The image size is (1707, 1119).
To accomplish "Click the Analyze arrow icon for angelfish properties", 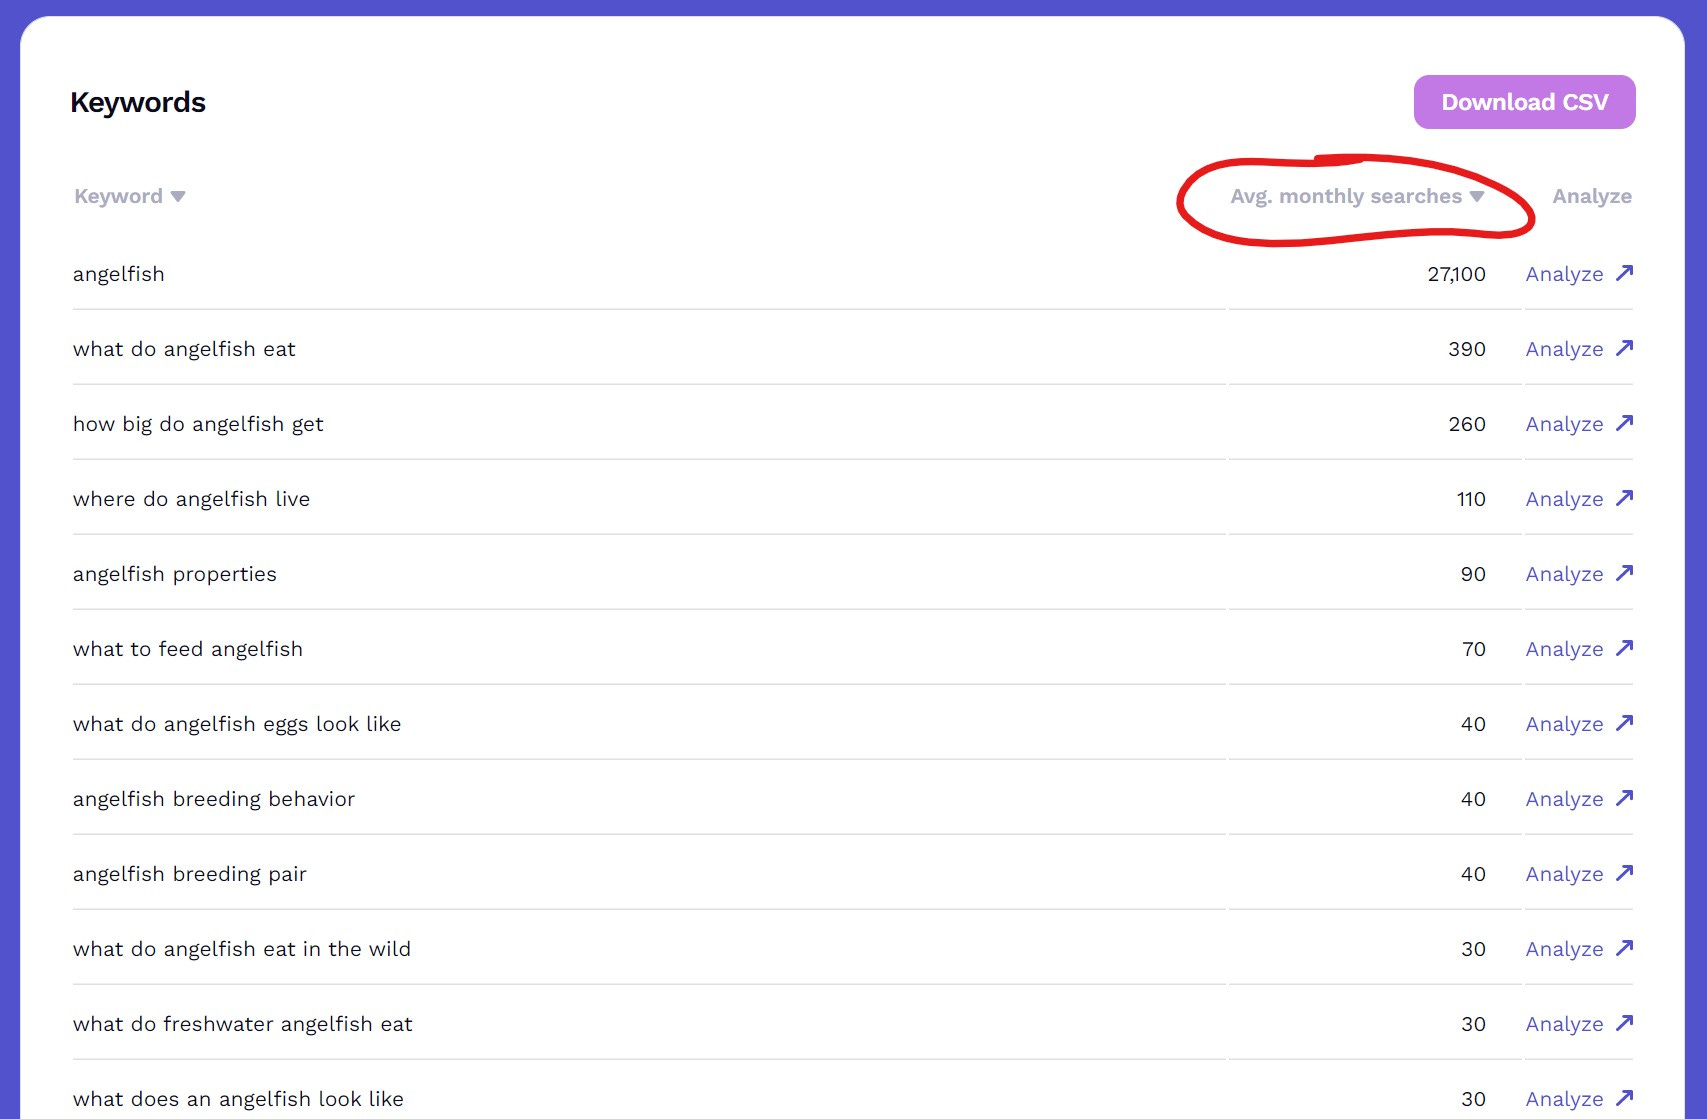I will point(1624,572).
